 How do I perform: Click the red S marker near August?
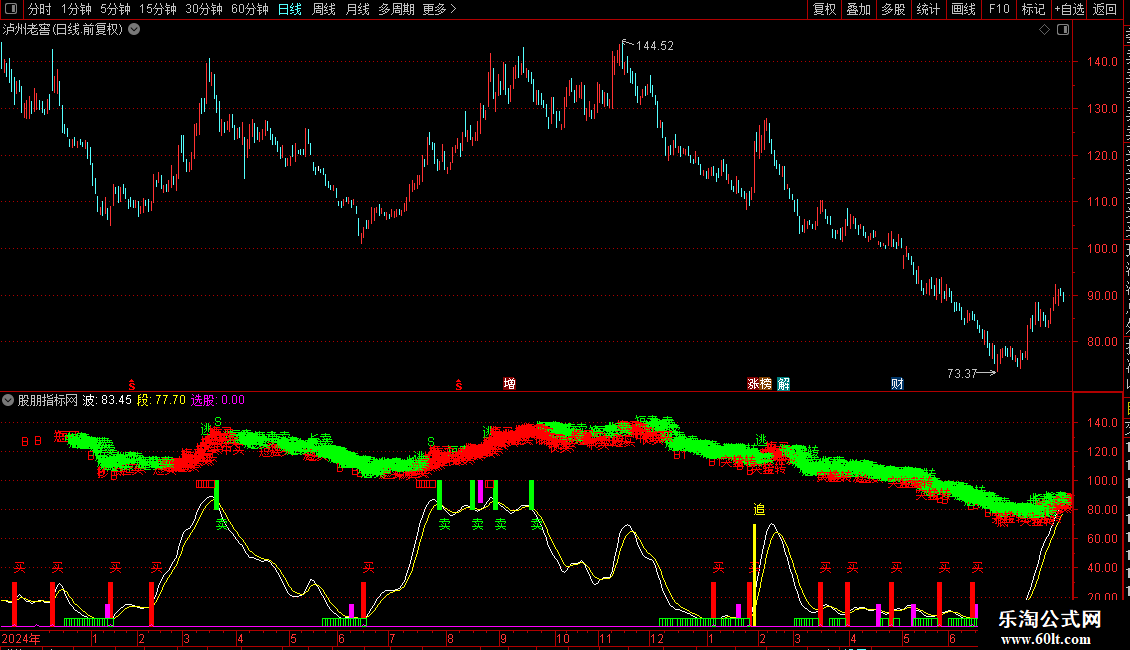(x=458, y=385)
